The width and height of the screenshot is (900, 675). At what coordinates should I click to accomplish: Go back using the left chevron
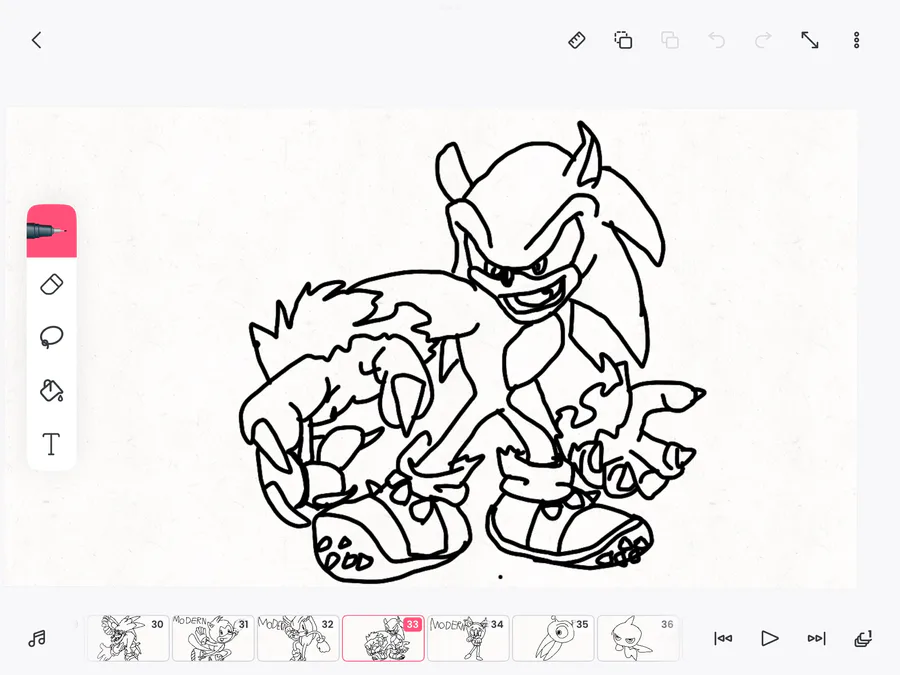point(37,40)
